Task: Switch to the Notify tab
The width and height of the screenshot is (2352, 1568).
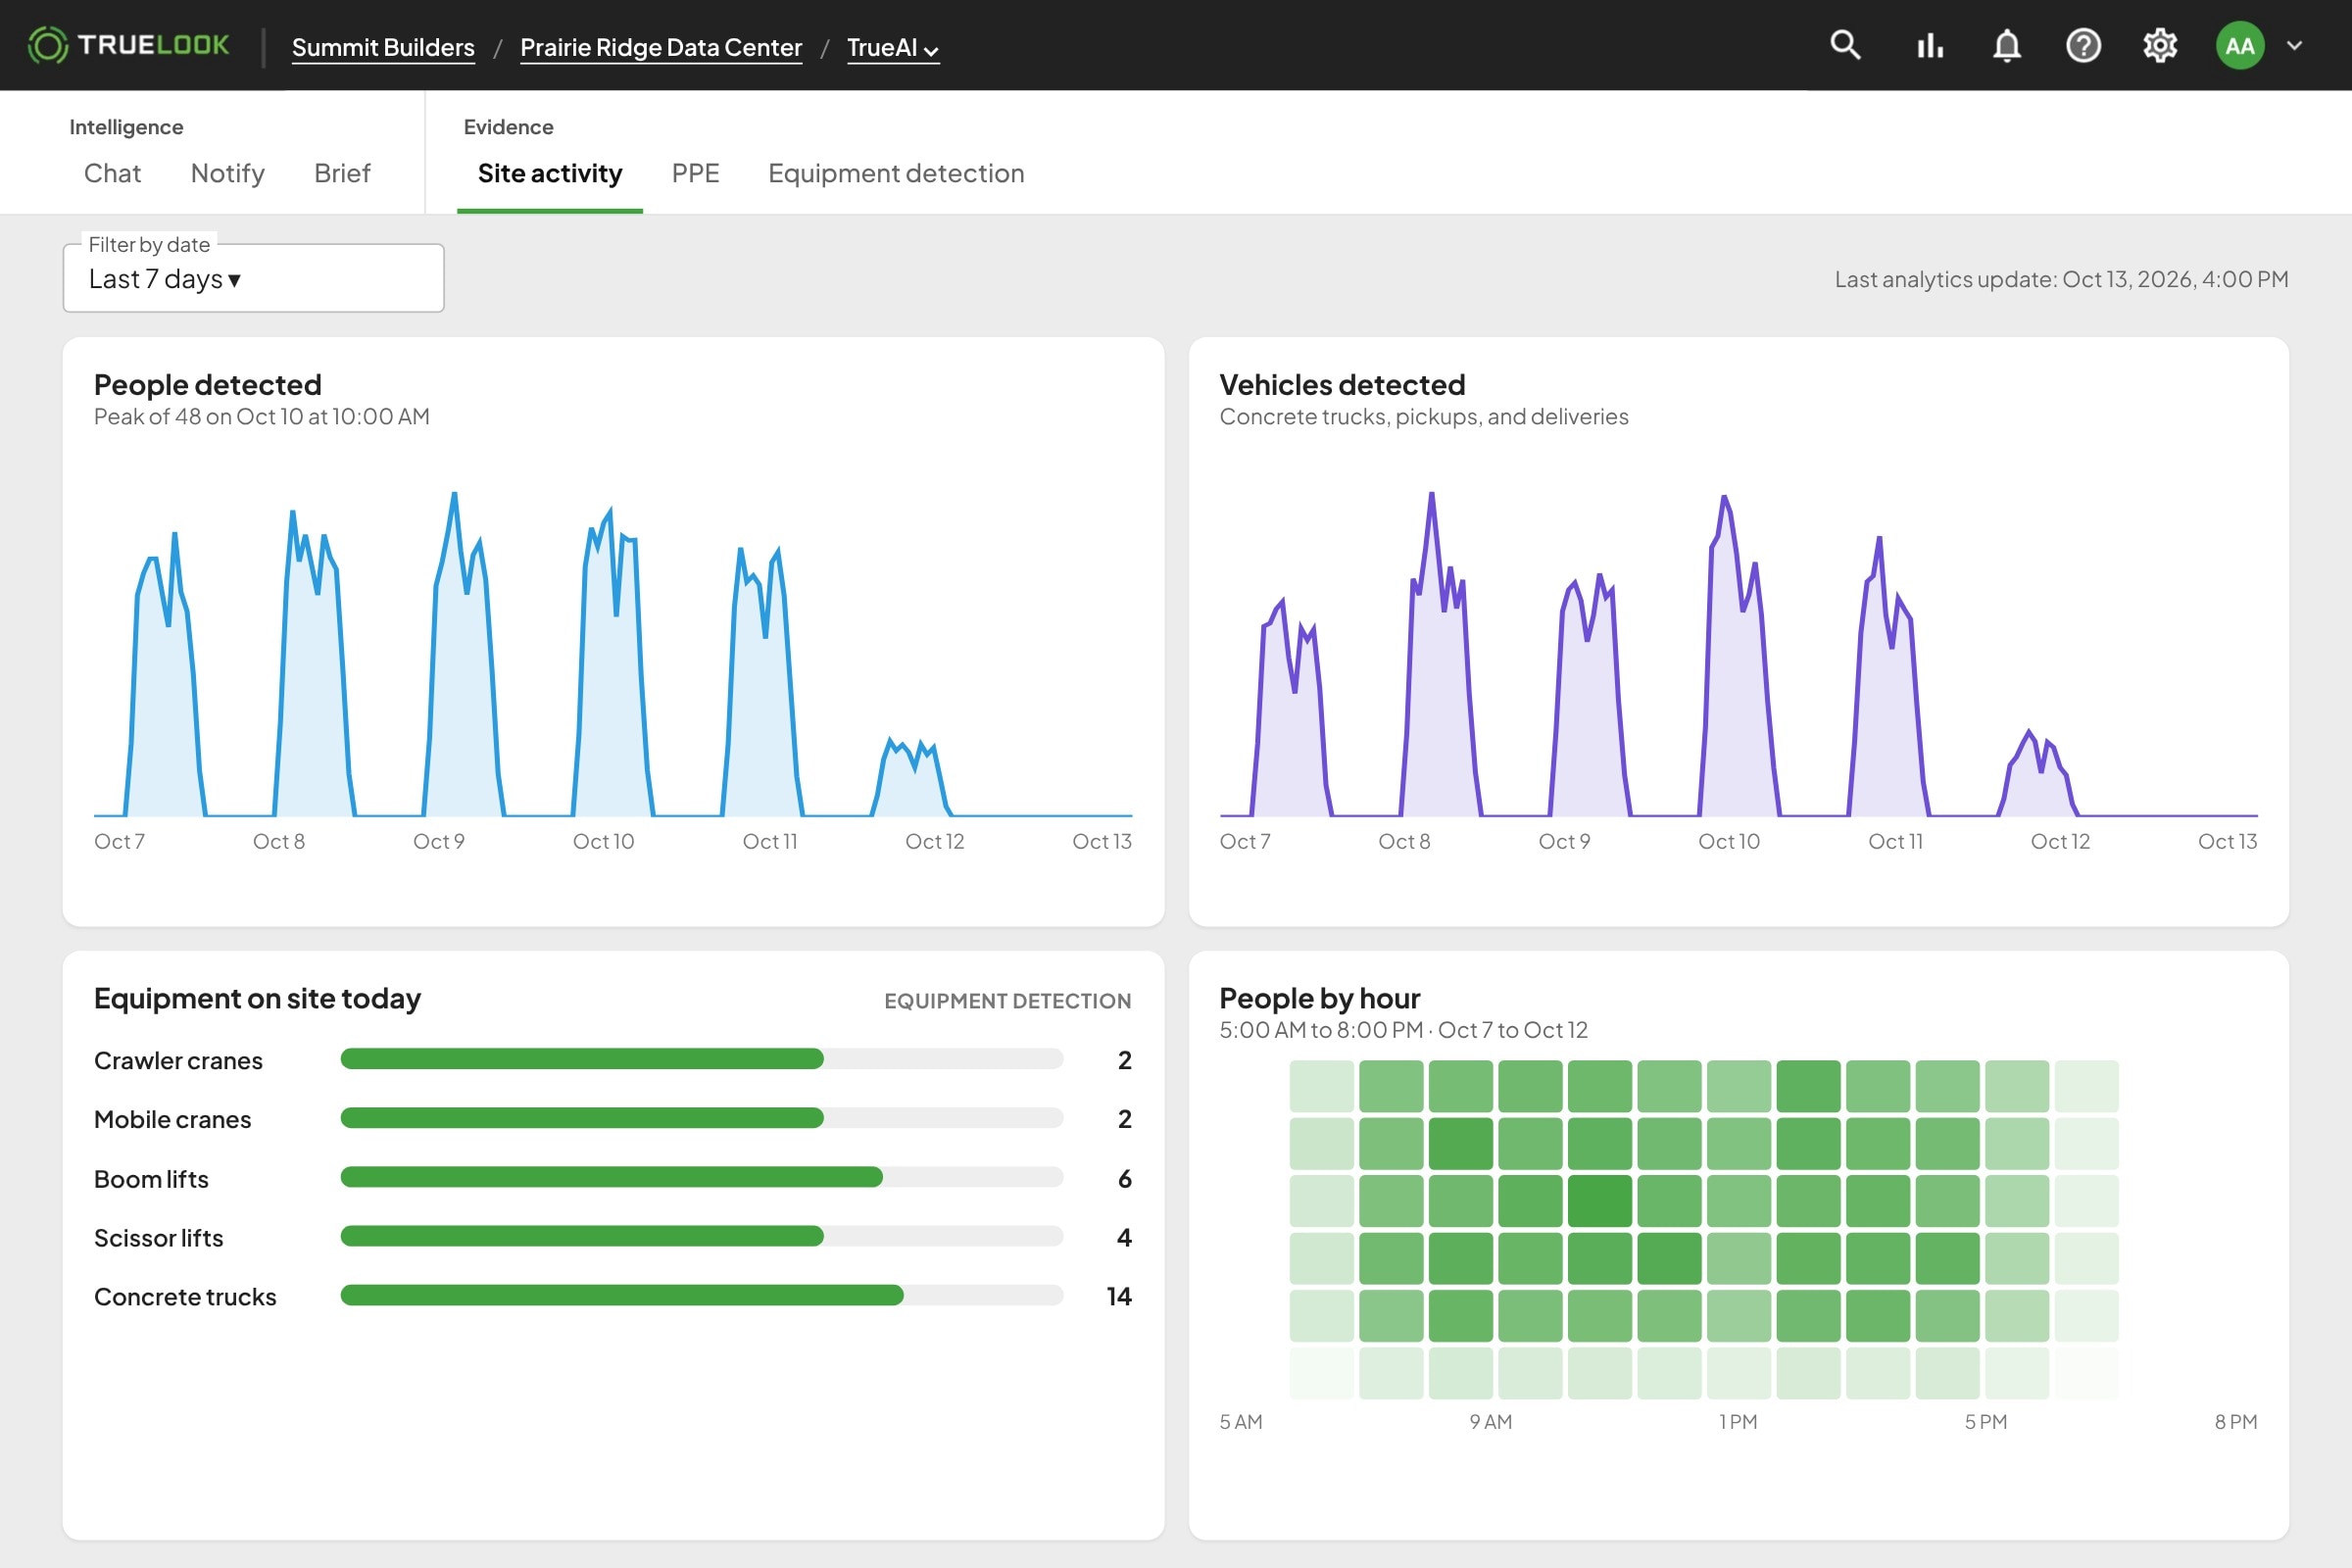Action: pos(227,173)
